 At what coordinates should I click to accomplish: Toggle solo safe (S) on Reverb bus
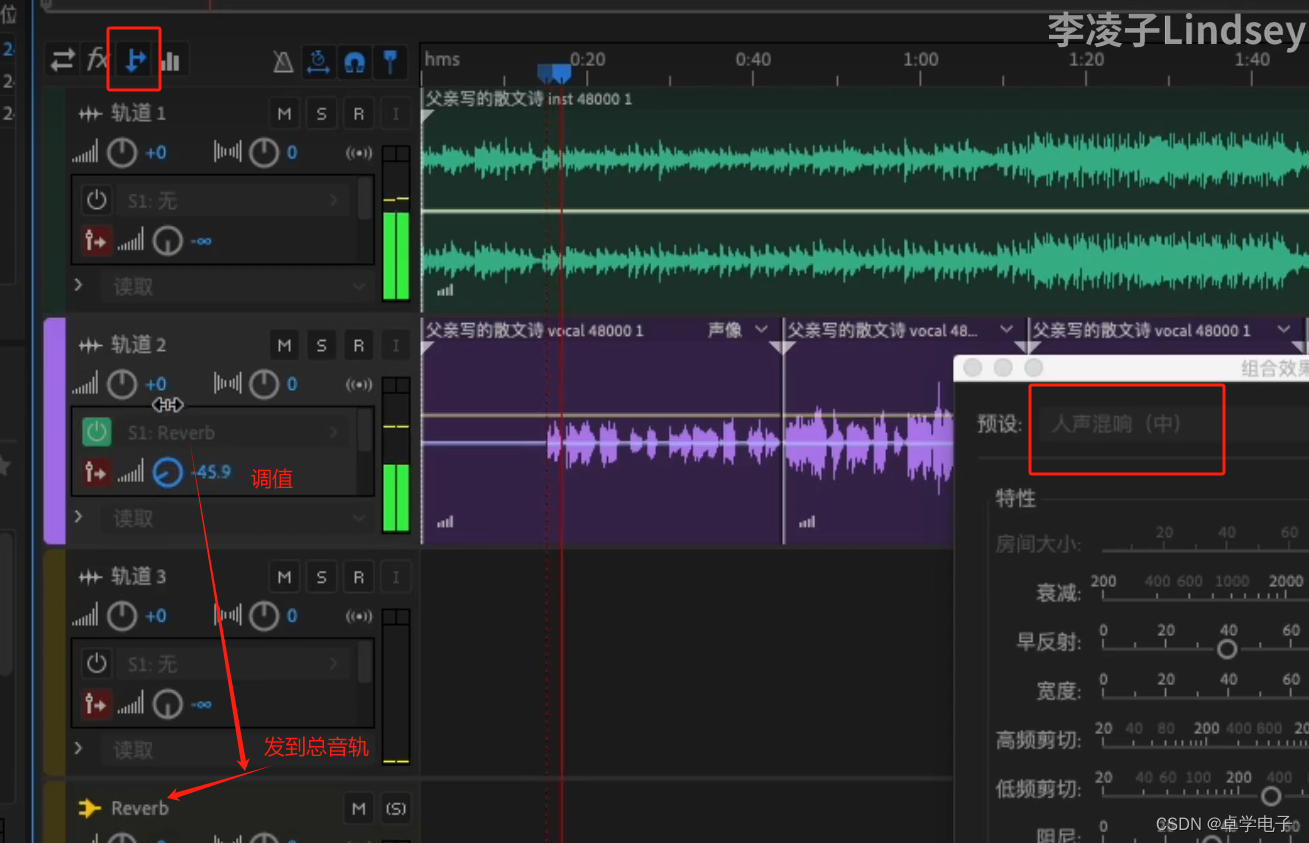(x=396, y=808)
